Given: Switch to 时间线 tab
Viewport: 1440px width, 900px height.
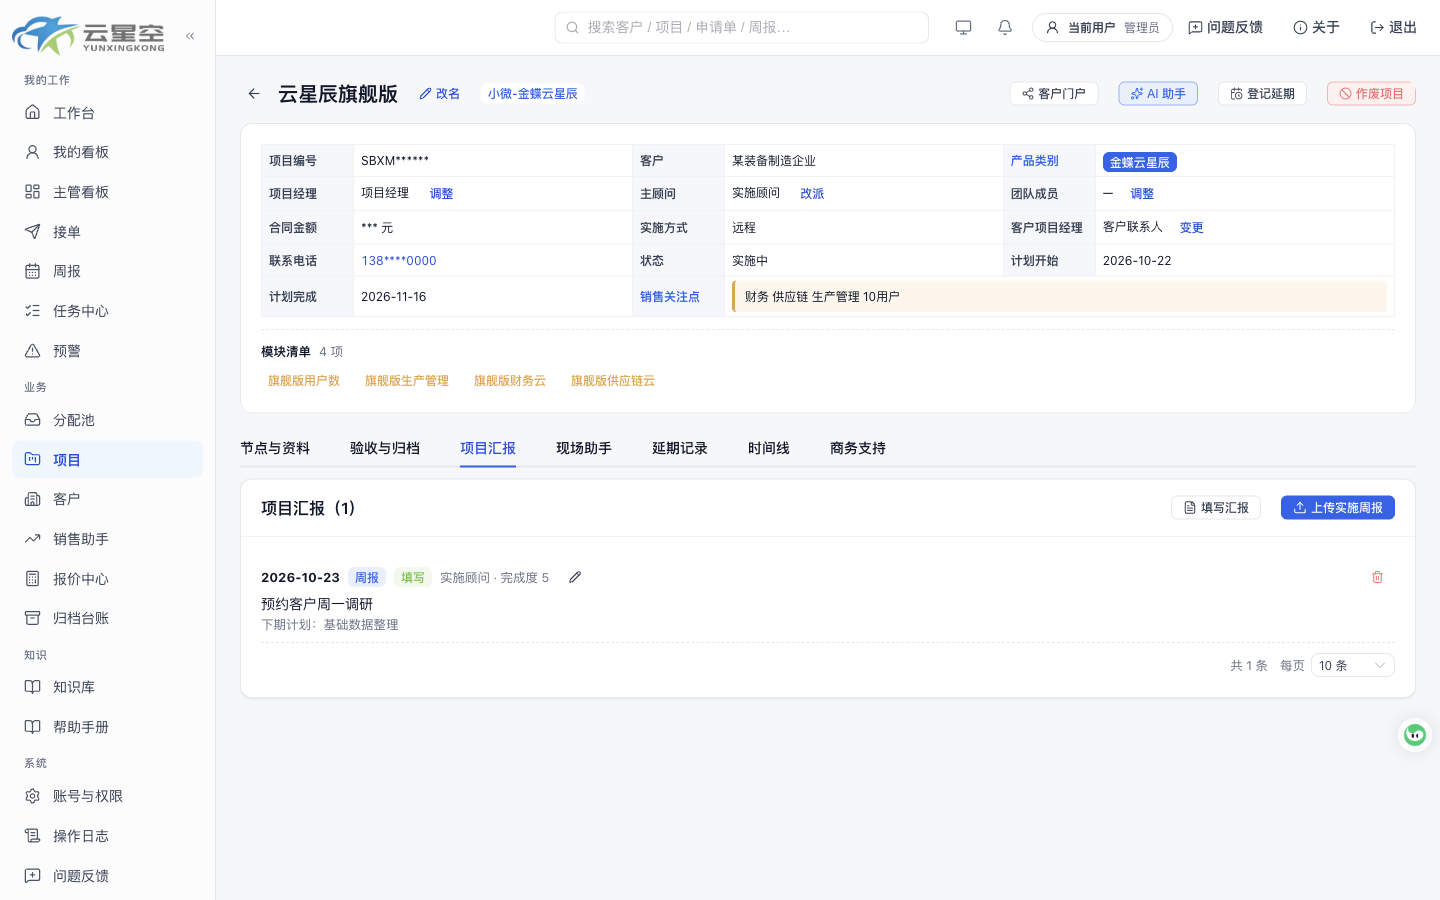Looking at the screenshot, I should coord(769,448).
